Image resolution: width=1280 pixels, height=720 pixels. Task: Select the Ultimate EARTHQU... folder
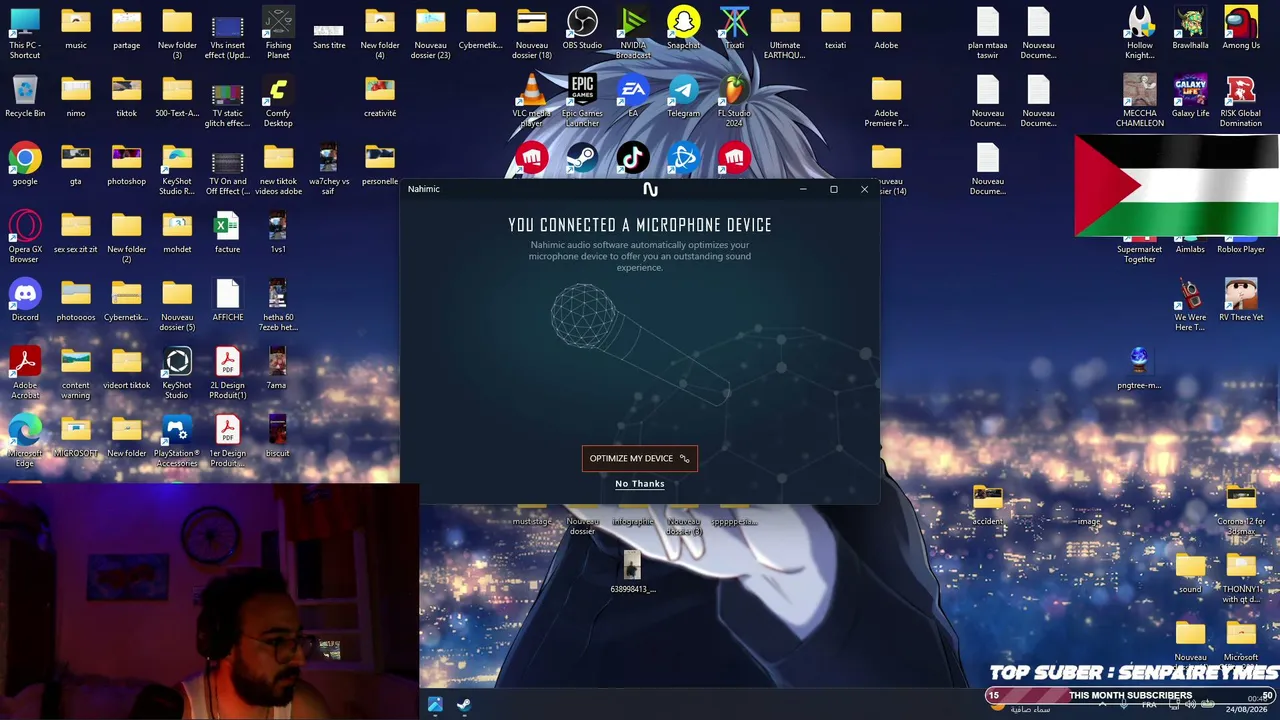pyautogui.click(x=785, y=32)
